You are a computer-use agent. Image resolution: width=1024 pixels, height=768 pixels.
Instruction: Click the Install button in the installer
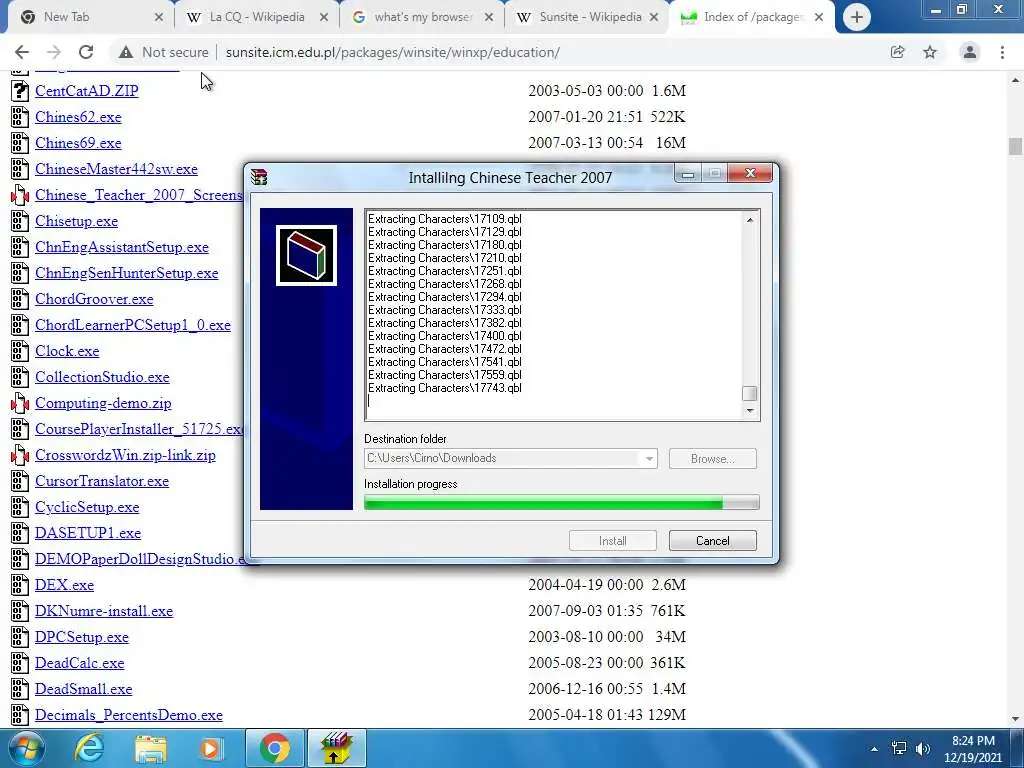pyautogui.click(x=613, y=541)
